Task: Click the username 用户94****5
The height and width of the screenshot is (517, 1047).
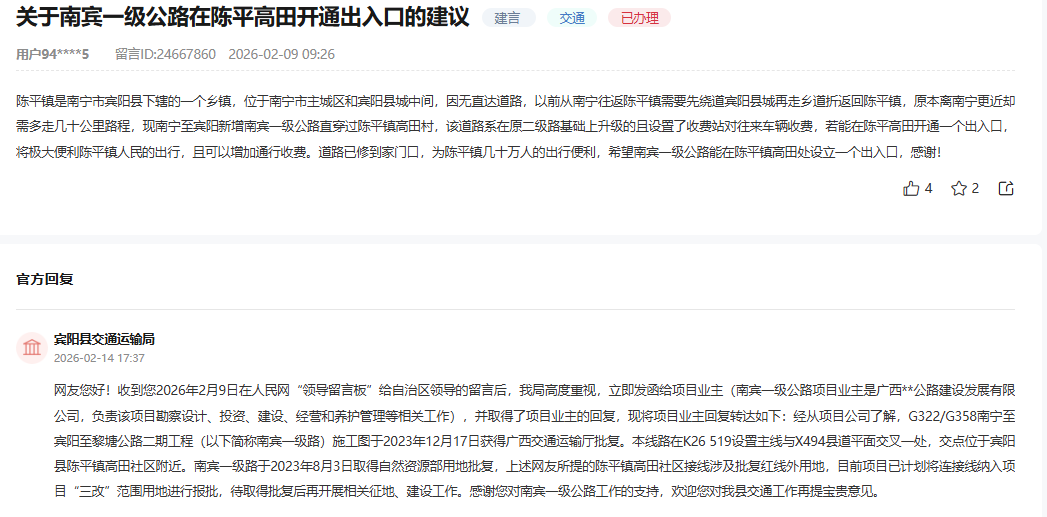Action: pyautogui.click(x=53, y=54)
